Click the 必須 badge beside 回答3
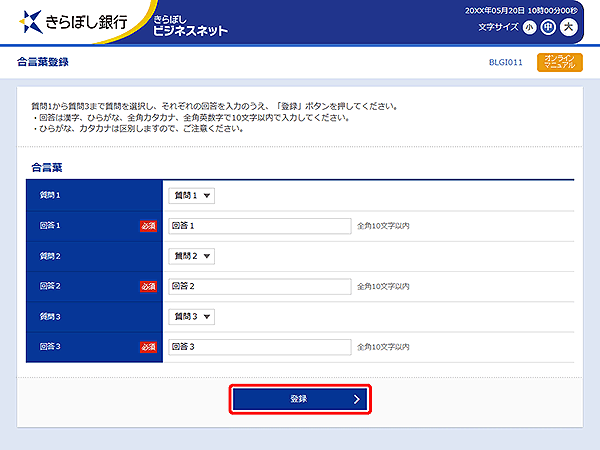The image size is (600, 450). (x=148, y=347)
